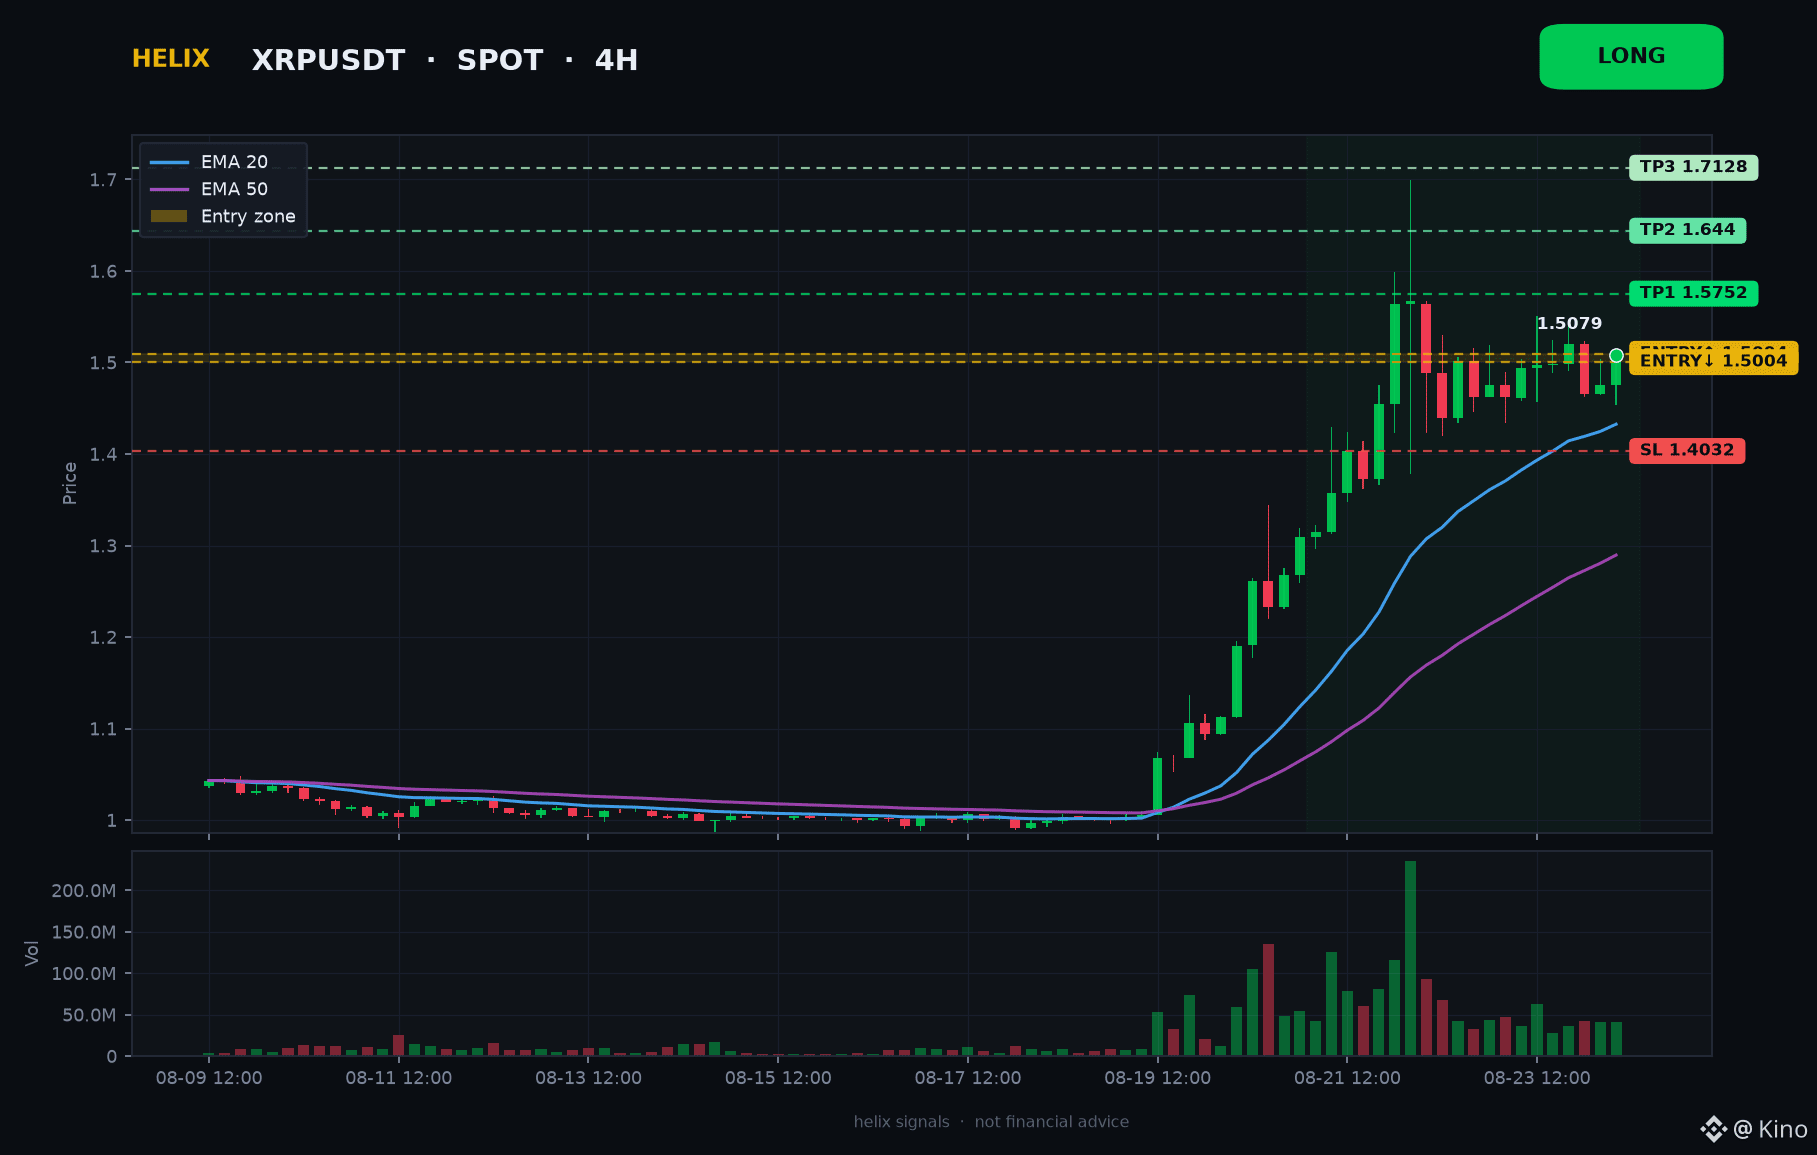The height and width of the screenshot is (1155, 1817).
Task: Click the 50.0M volume axis tick
Action: pyautogui.click(x=89, y=1016)
